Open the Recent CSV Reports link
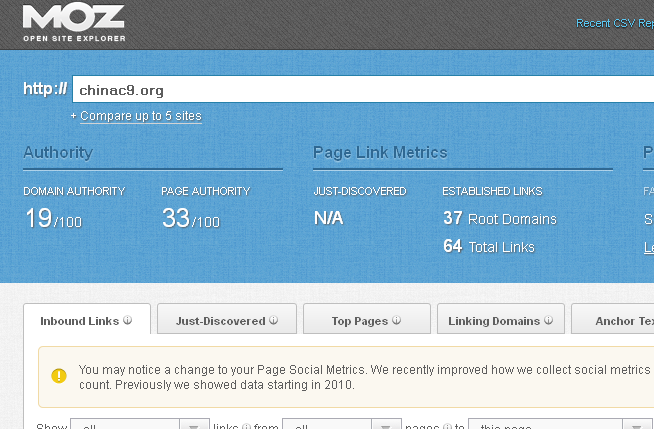Viewport: 654px width, 429px height. [615, 23]
